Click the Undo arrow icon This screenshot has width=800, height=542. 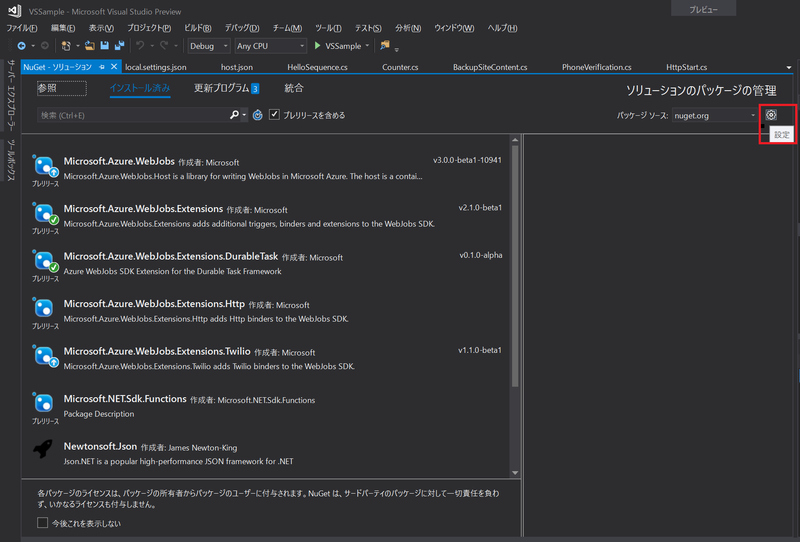pyautogui.click(x=140, y=46)
